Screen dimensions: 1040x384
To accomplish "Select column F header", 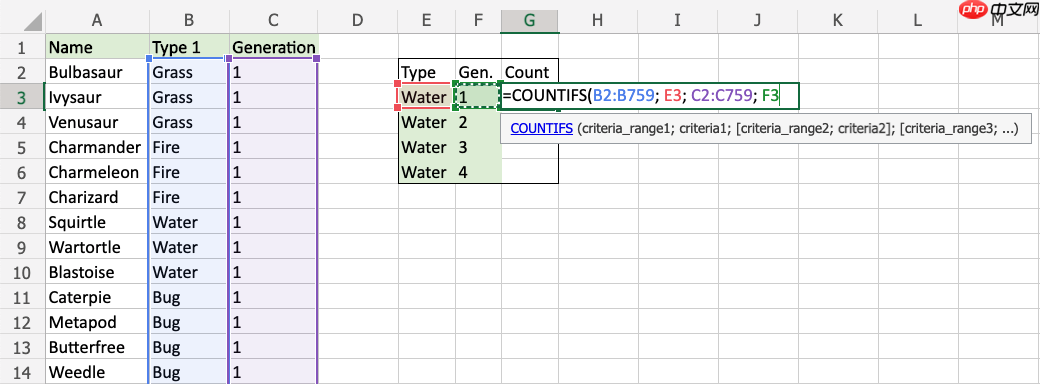I will (478, 21).
